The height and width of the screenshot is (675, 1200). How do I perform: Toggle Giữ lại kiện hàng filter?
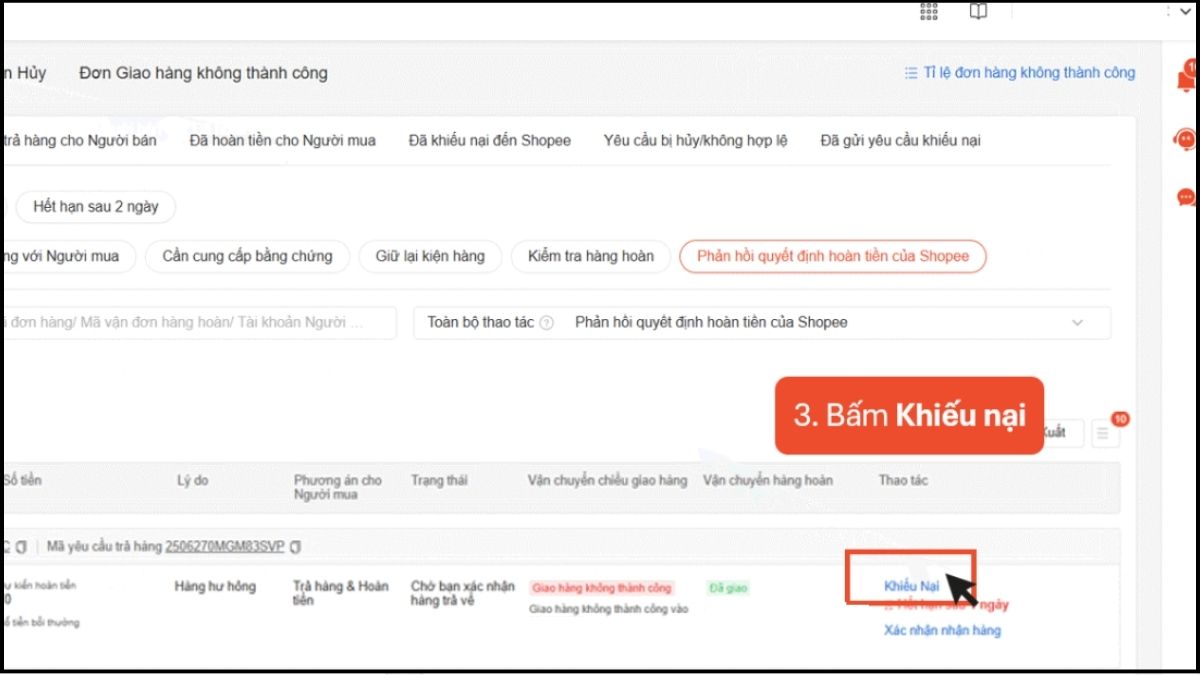tap(430, 256)
